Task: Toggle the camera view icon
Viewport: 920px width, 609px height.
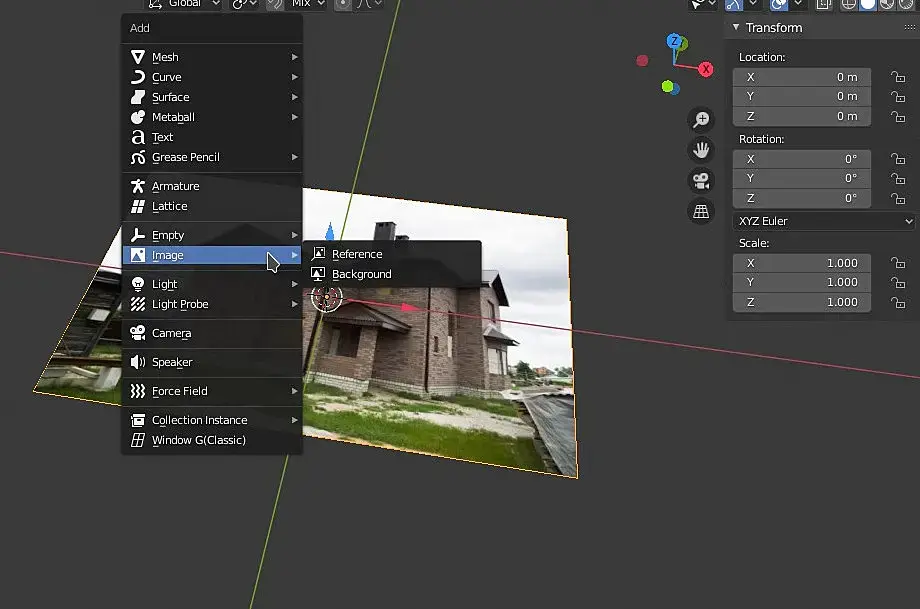Action: coord(702,181)
